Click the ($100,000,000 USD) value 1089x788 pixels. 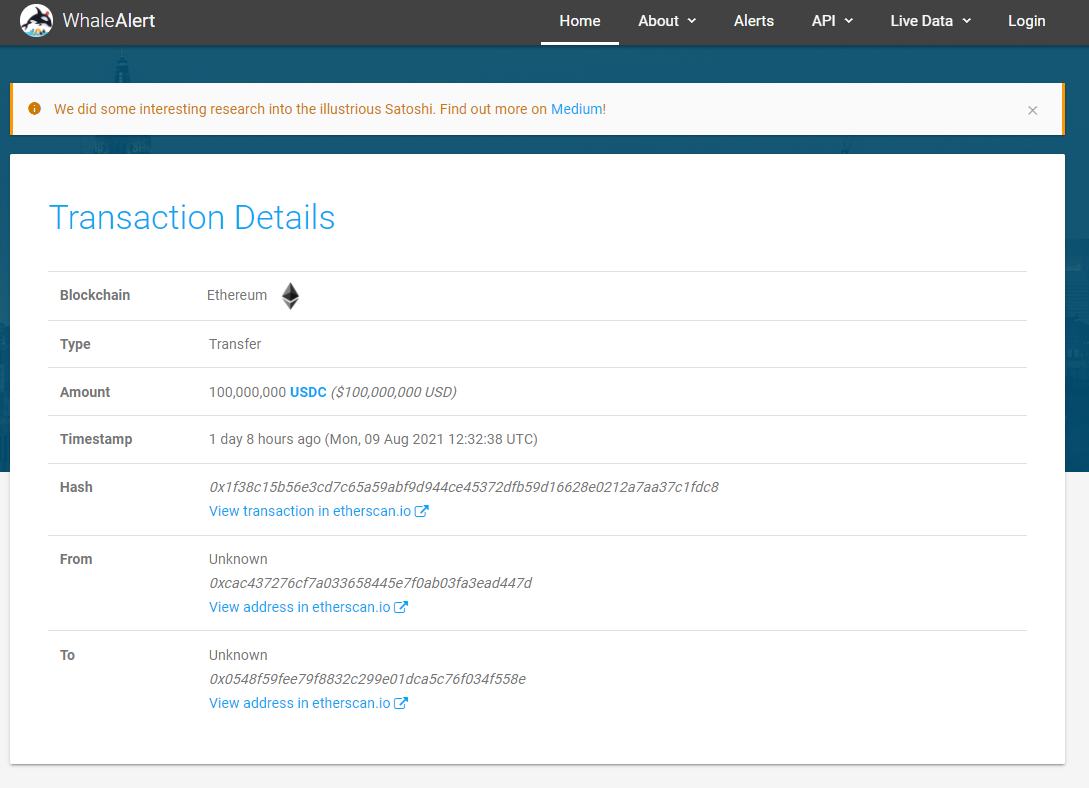tap(394, 392)
